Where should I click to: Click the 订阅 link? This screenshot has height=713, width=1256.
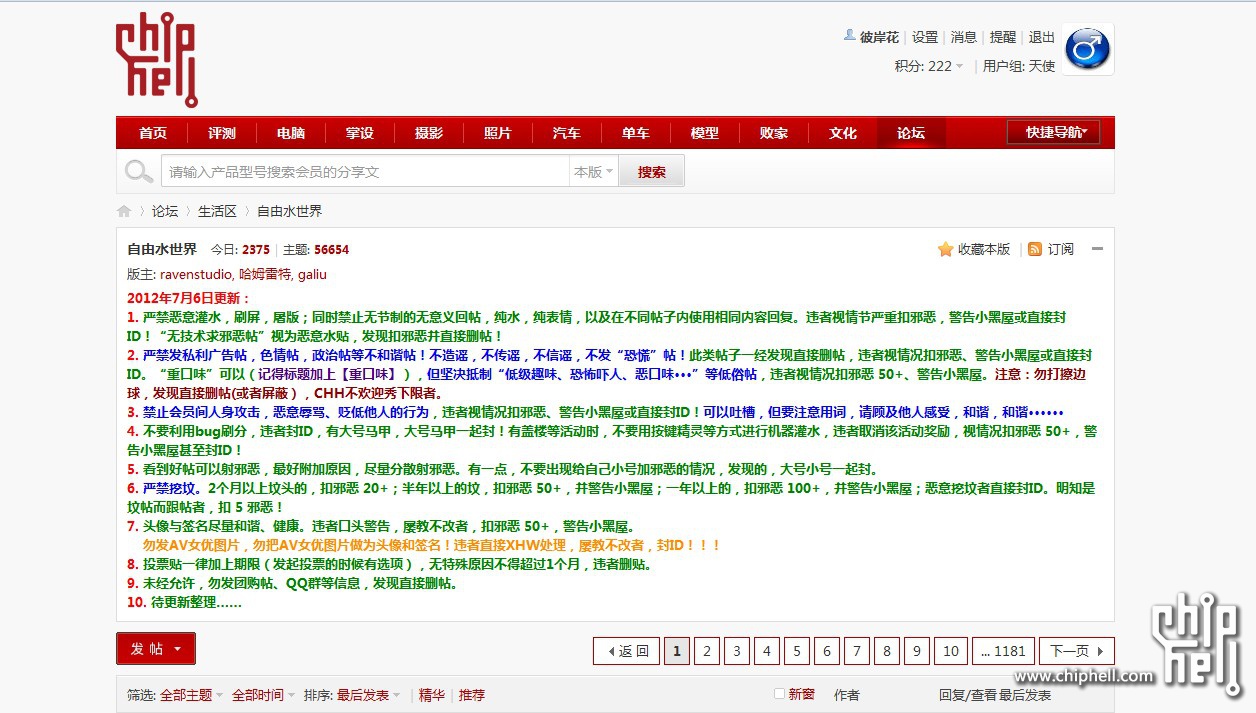tap(1061, 249)
